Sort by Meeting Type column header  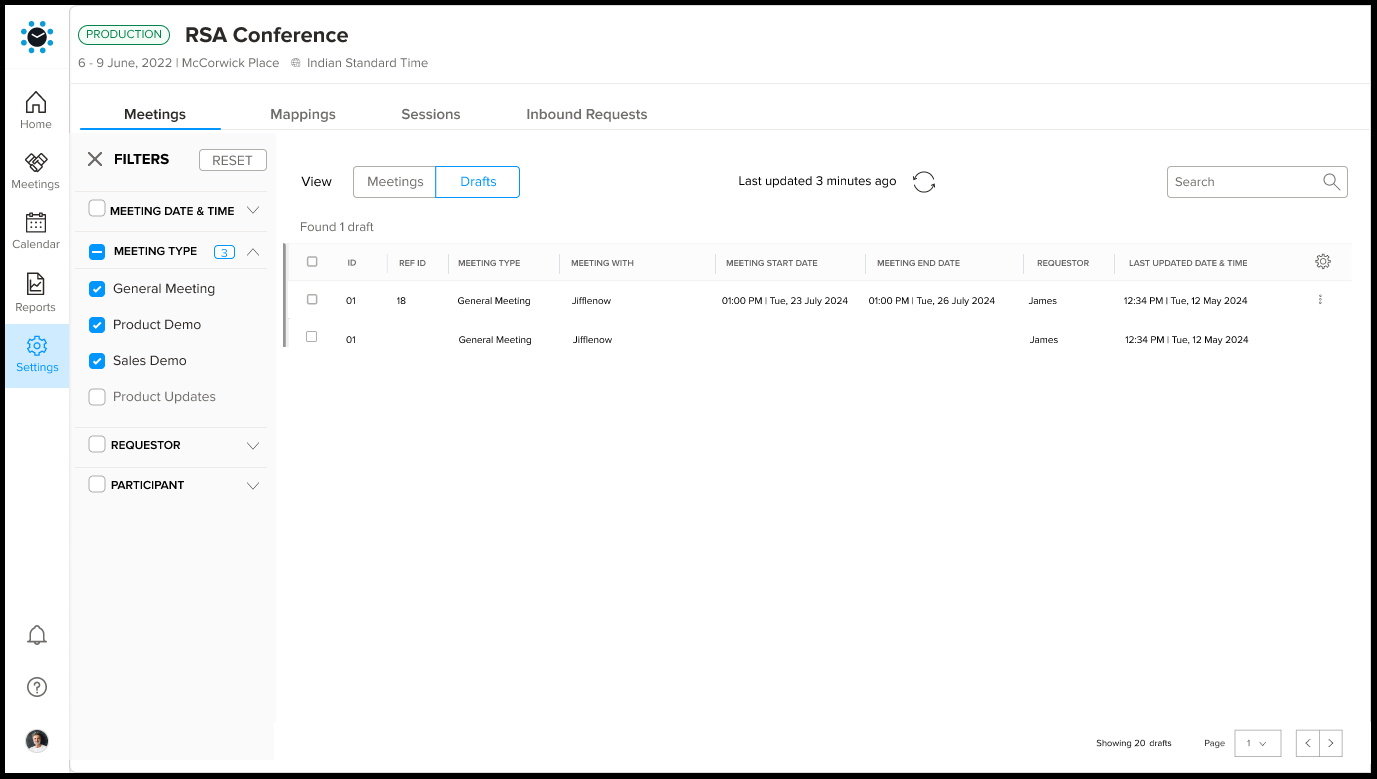tap(489, 263)
